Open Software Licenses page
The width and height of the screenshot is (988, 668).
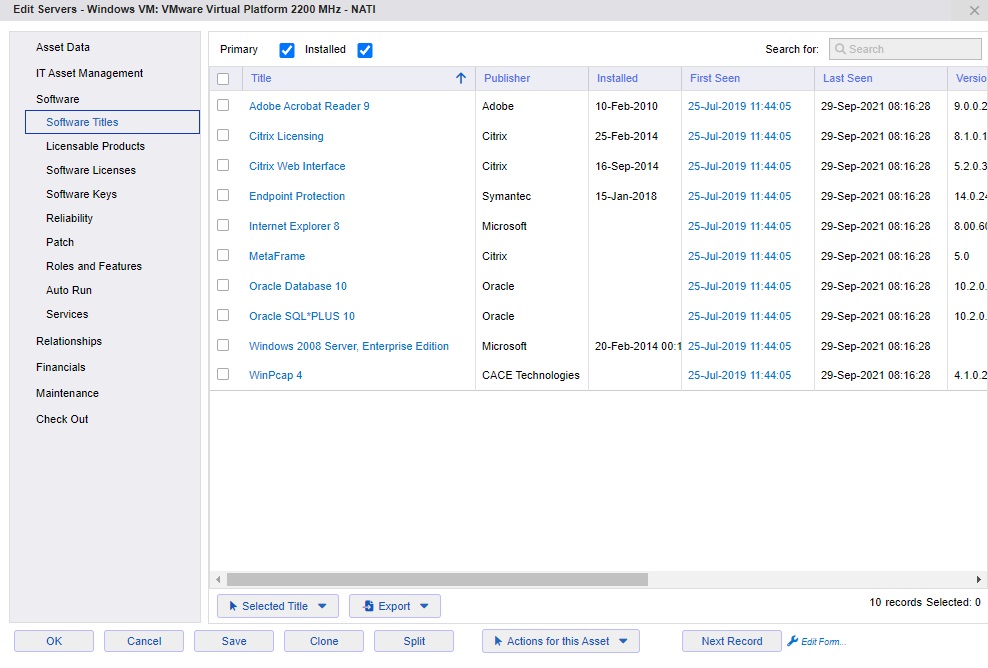pos(91,170)
